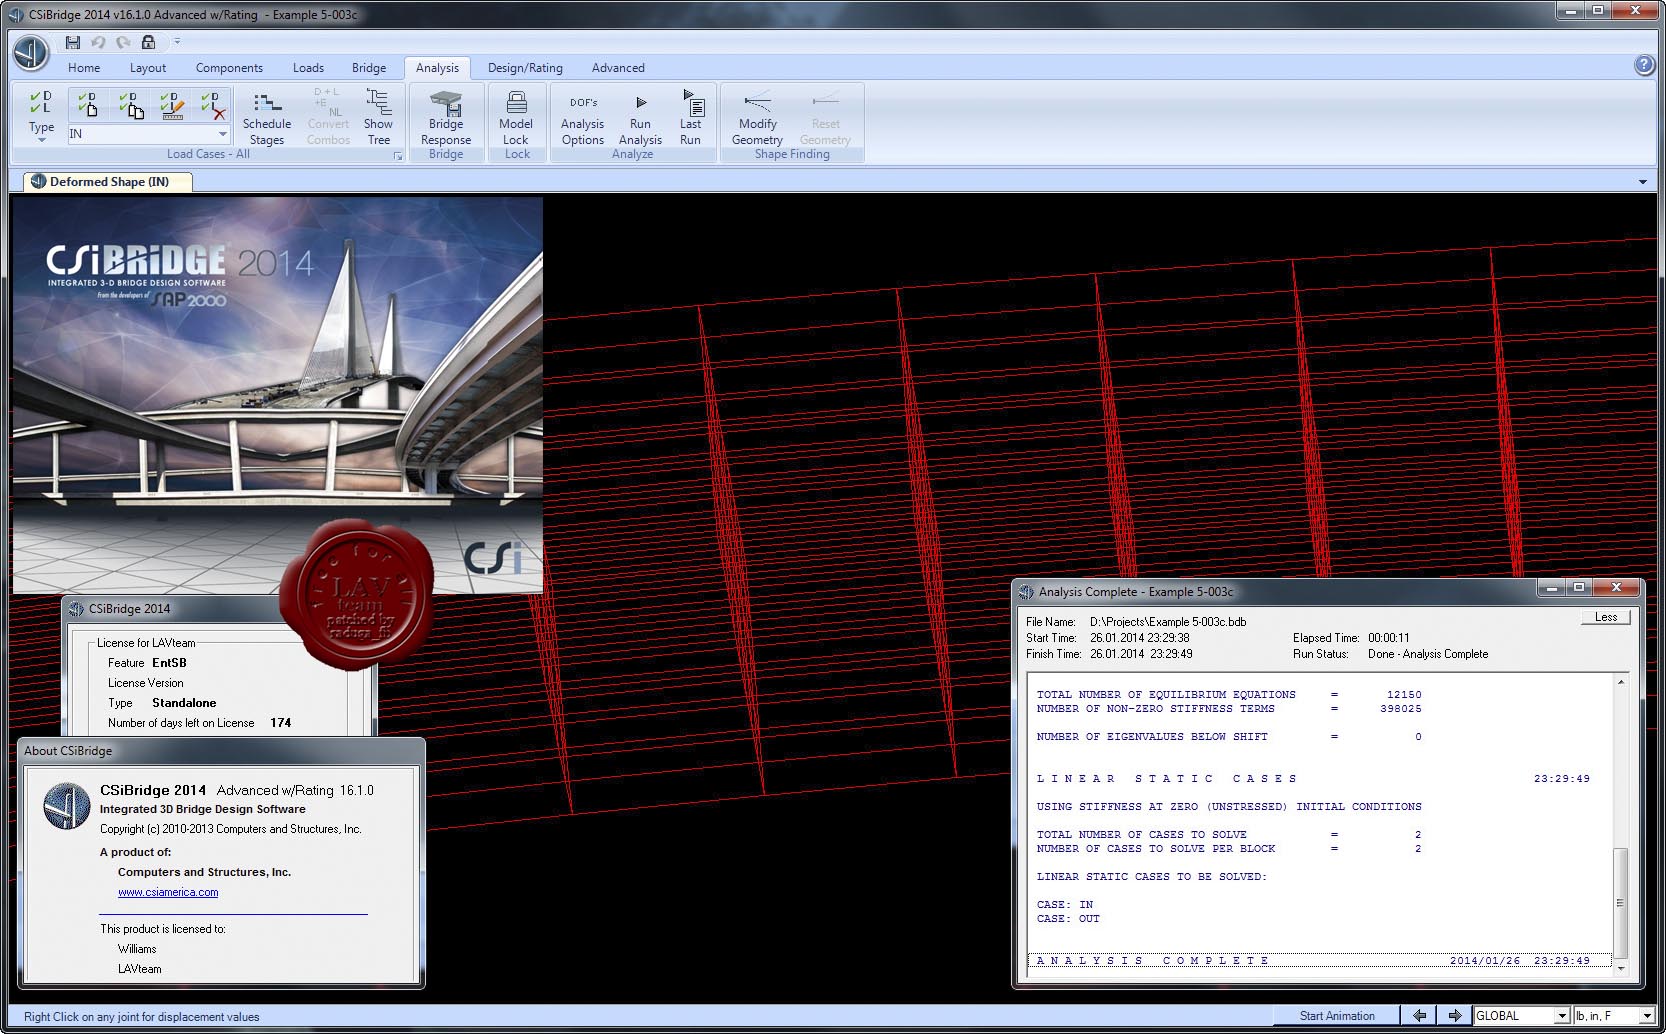Open the IN load case combo box
Viewport: 1666px width, 1034px height.
click(x=149, y=133)
